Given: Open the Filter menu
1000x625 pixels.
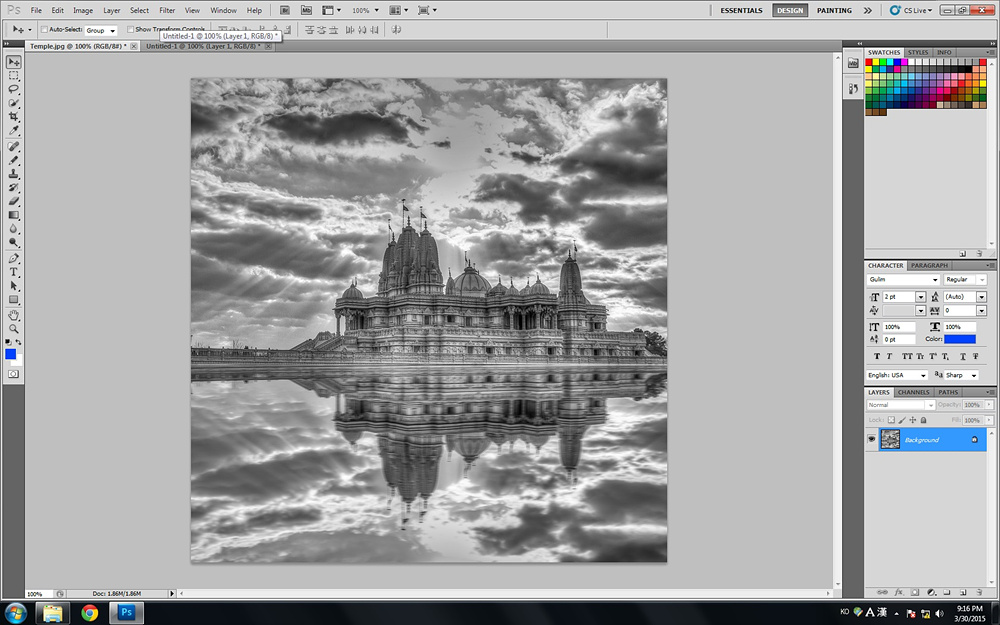Looking at the screenshot, I should (x=167, y=10).
